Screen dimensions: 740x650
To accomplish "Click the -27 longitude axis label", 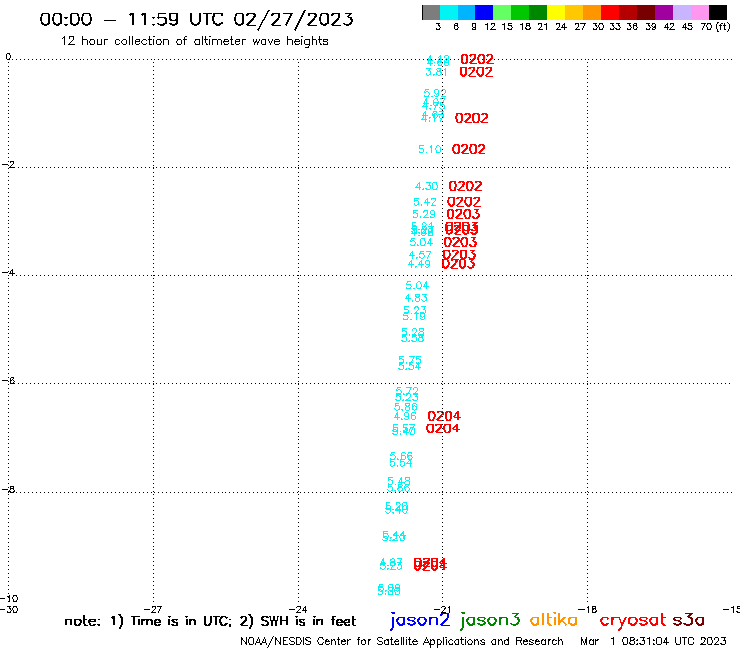I will pos(153,609).
